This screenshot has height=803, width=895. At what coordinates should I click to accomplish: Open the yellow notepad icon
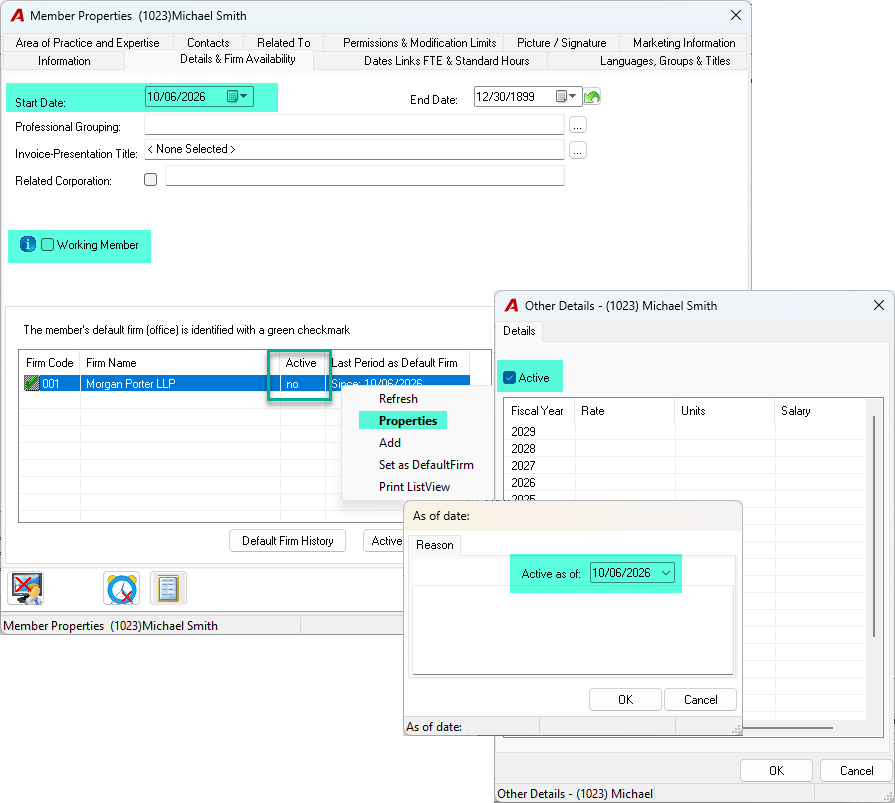click(x=168, y=588)
